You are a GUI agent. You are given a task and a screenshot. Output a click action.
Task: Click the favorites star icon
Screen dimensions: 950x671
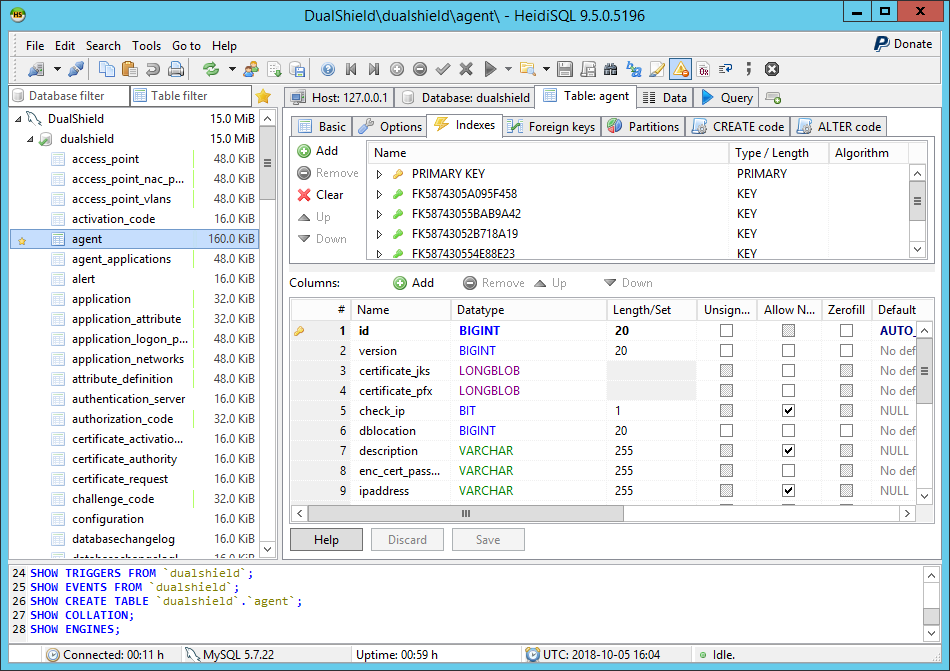[263, 96]
